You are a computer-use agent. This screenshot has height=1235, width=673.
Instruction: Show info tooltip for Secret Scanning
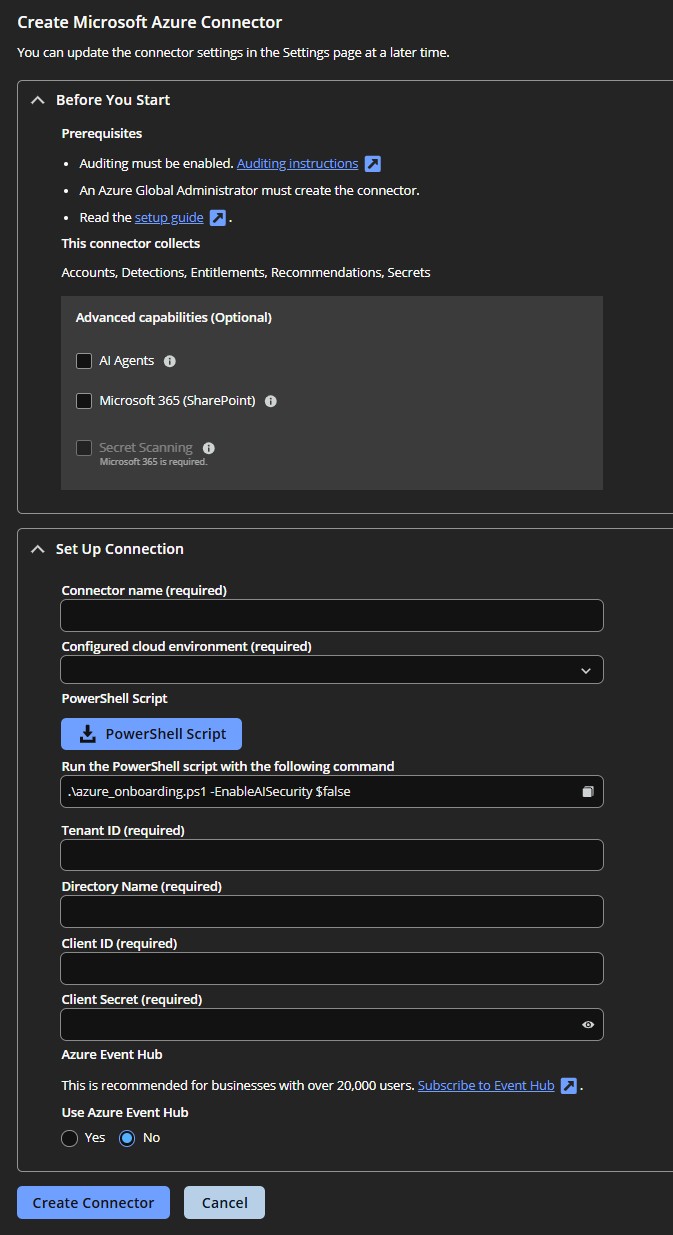point(209,448)
